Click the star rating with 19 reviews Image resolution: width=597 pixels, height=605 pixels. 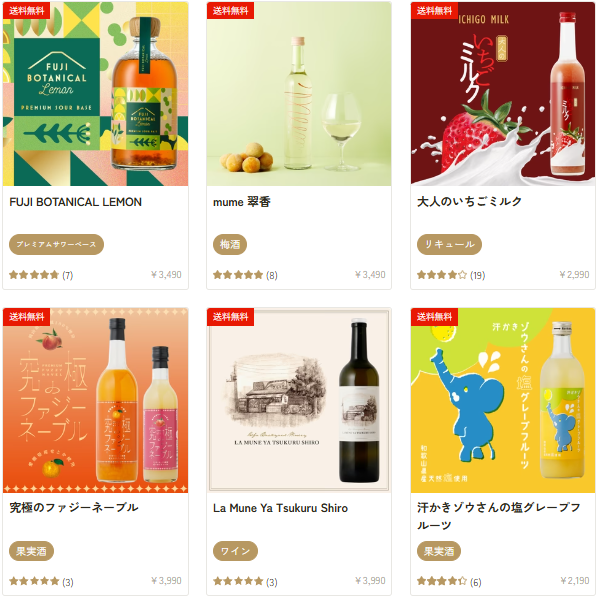click(451, 275)
